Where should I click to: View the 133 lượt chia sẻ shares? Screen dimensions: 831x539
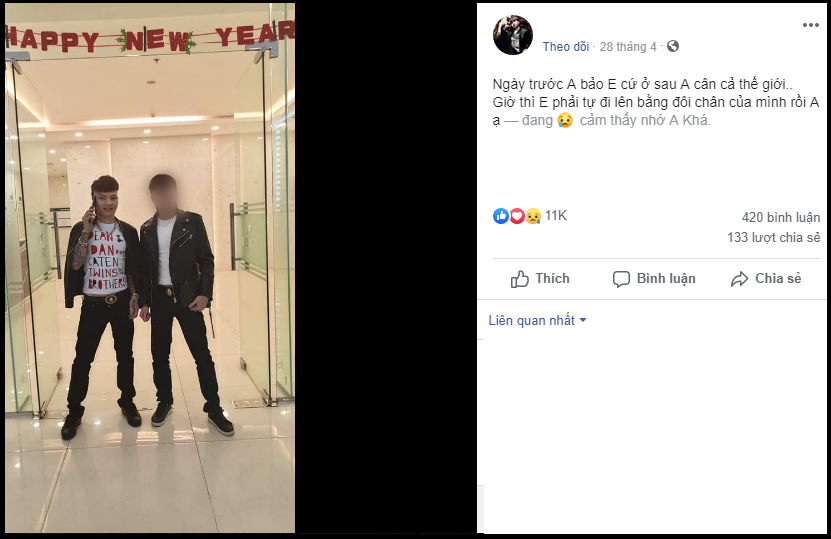pyautogui.click(x=773, y=237)
